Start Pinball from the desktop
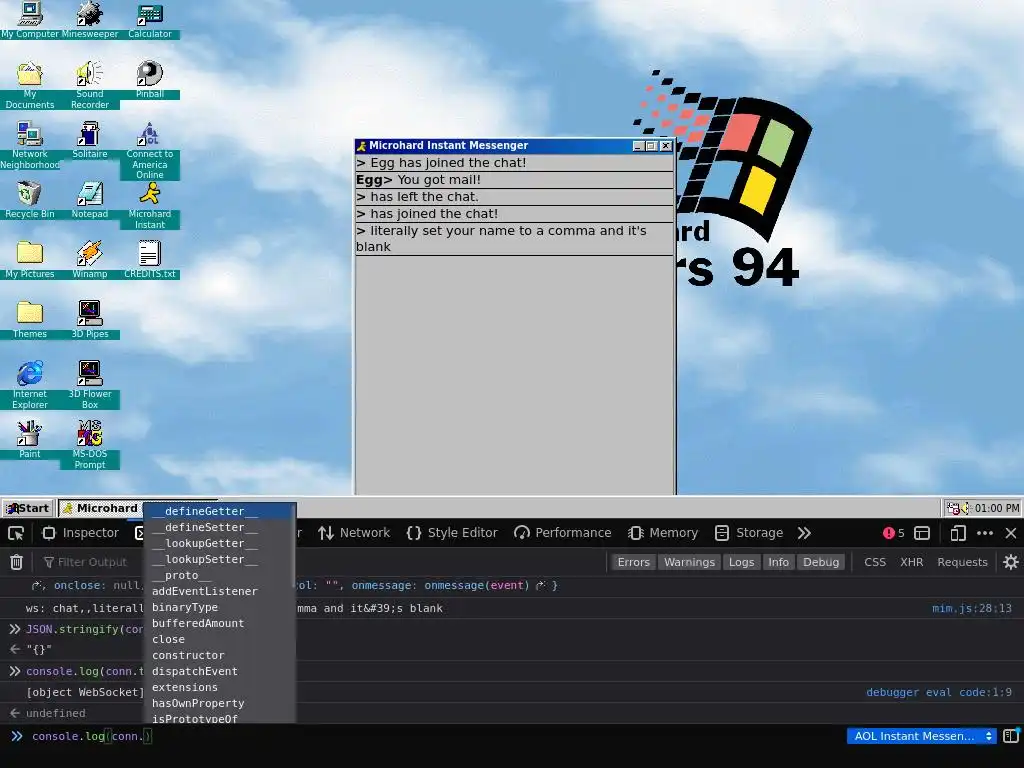Image resolution: width=1024 pixels, height=768 pixels. (x=150, y=80)
